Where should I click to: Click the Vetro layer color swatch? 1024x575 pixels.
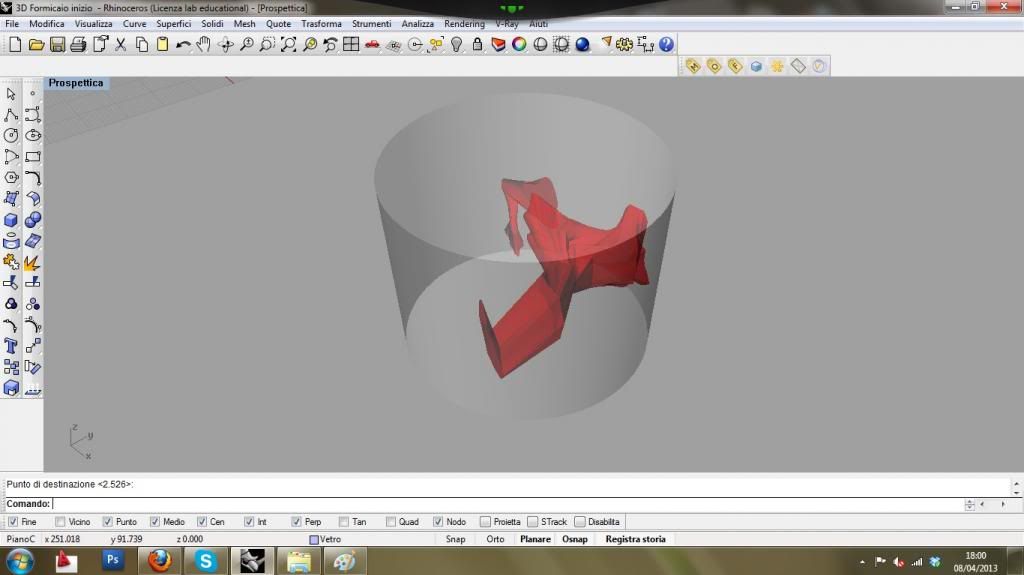(x=314, y=540)
